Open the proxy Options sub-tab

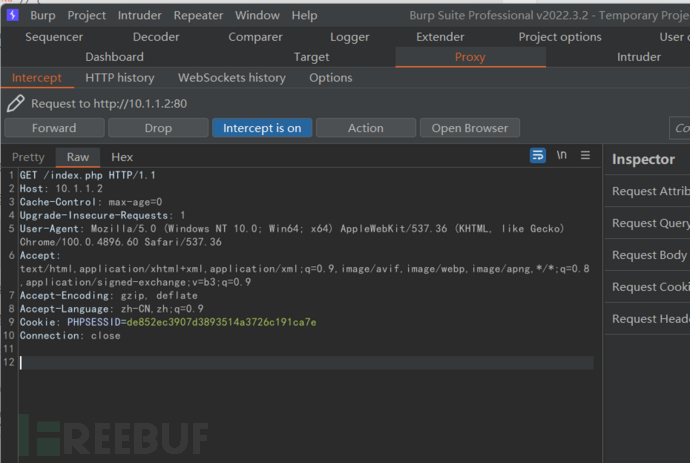330,78
